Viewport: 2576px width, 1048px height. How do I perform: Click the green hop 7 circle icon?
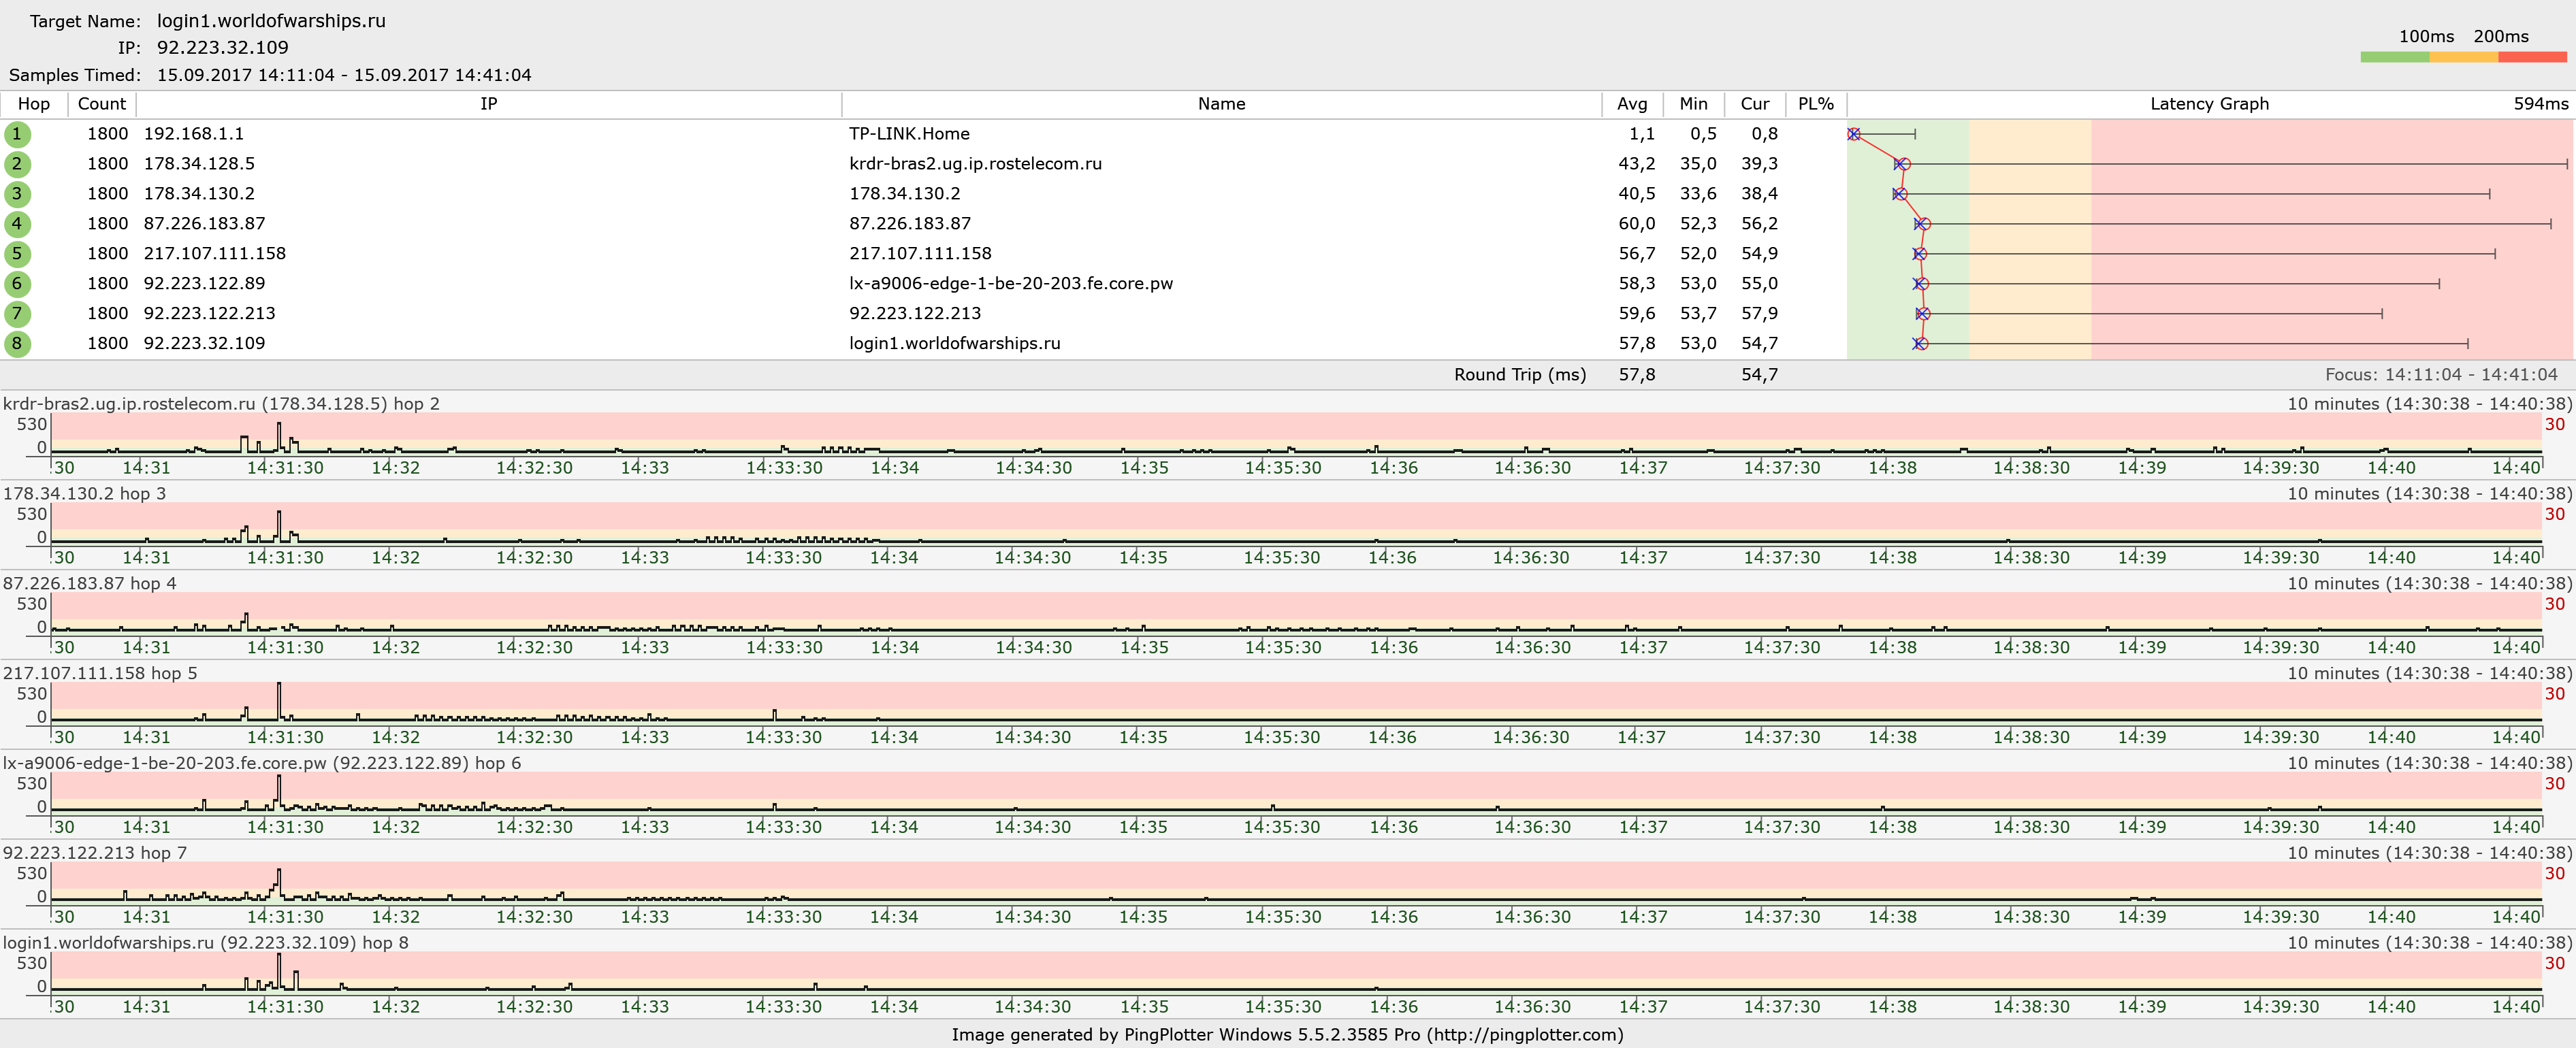click(17, 314)
